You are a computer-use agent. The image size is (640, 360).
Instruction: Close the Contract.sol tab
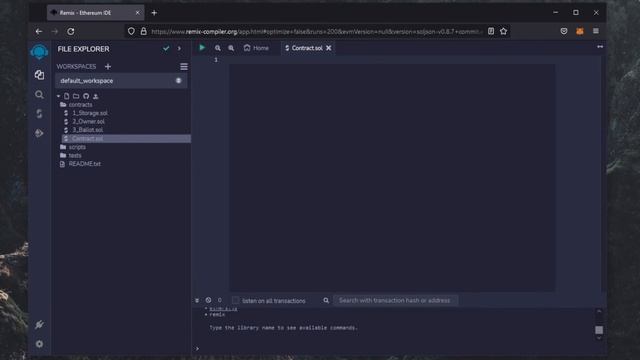tap(329, 48)
